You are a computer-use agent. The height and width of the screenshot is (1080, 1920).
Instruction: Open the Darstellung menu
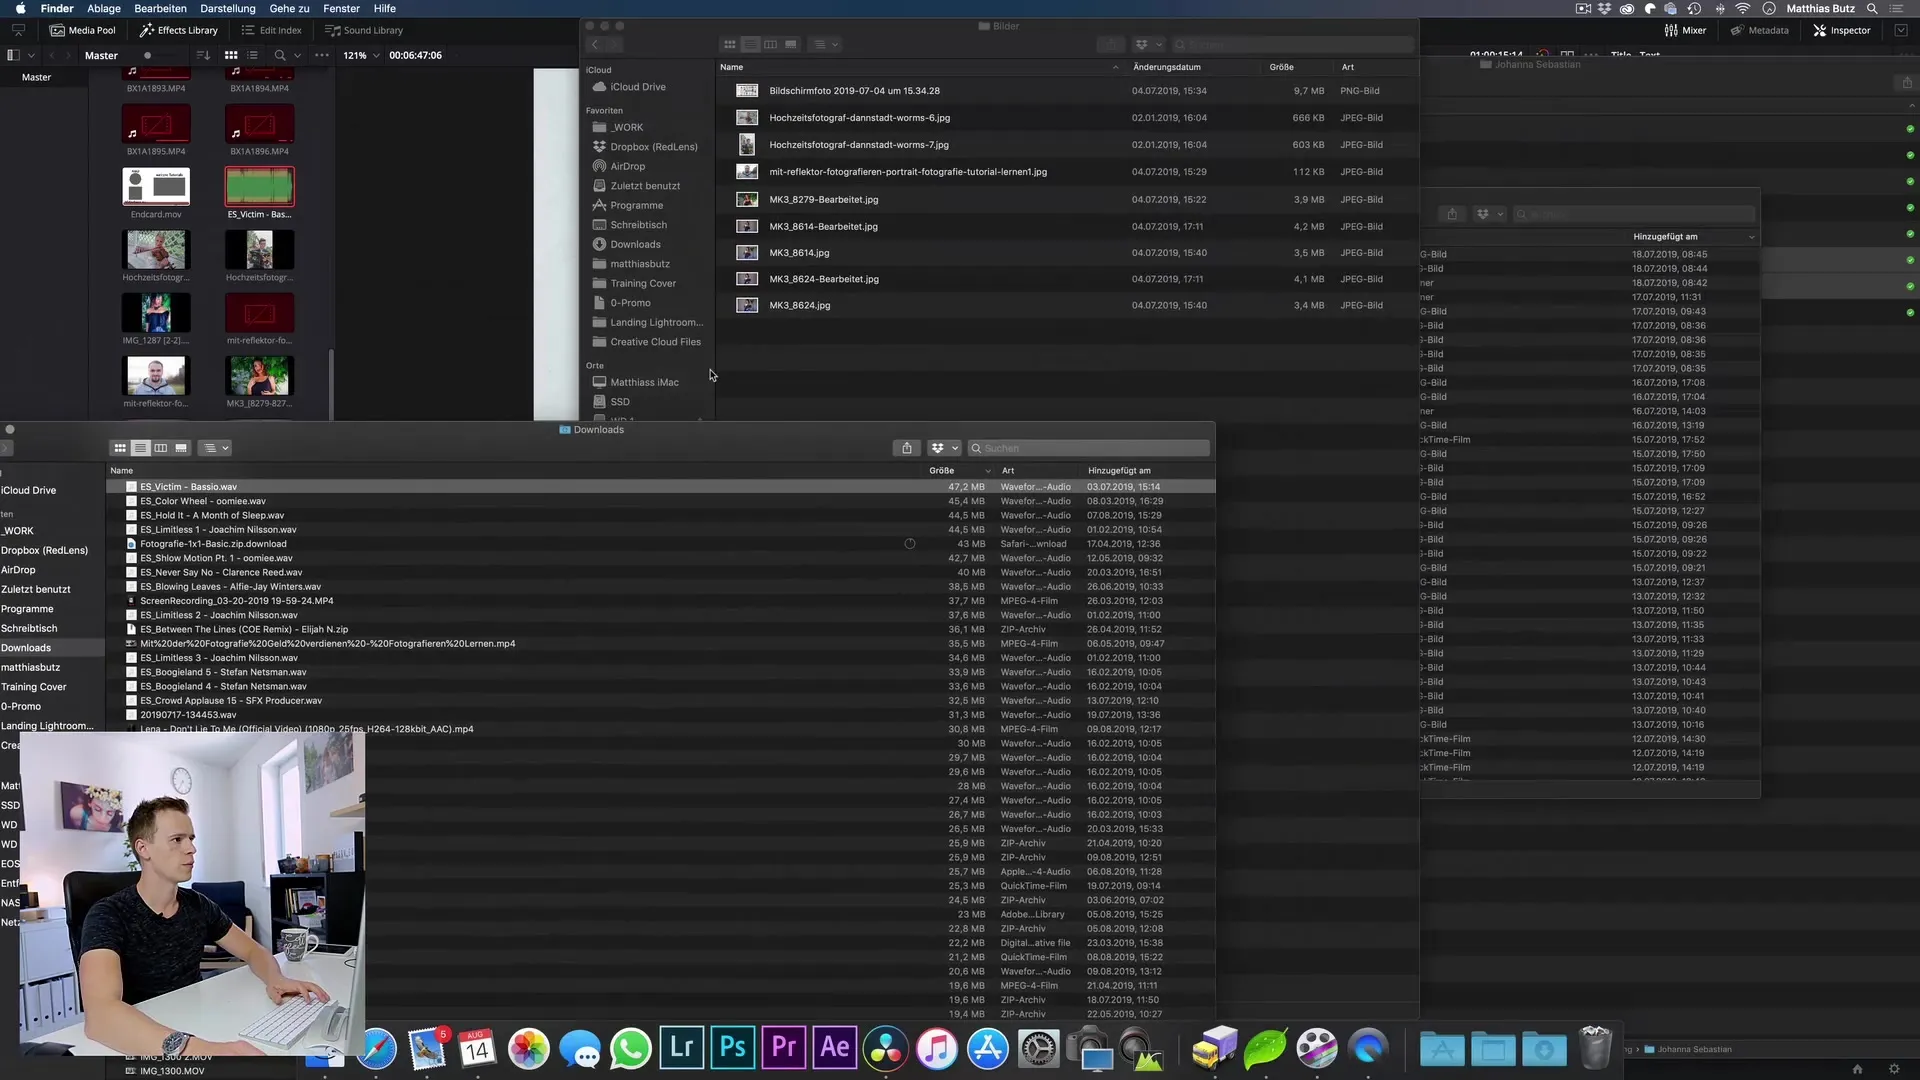coord(228,8)
